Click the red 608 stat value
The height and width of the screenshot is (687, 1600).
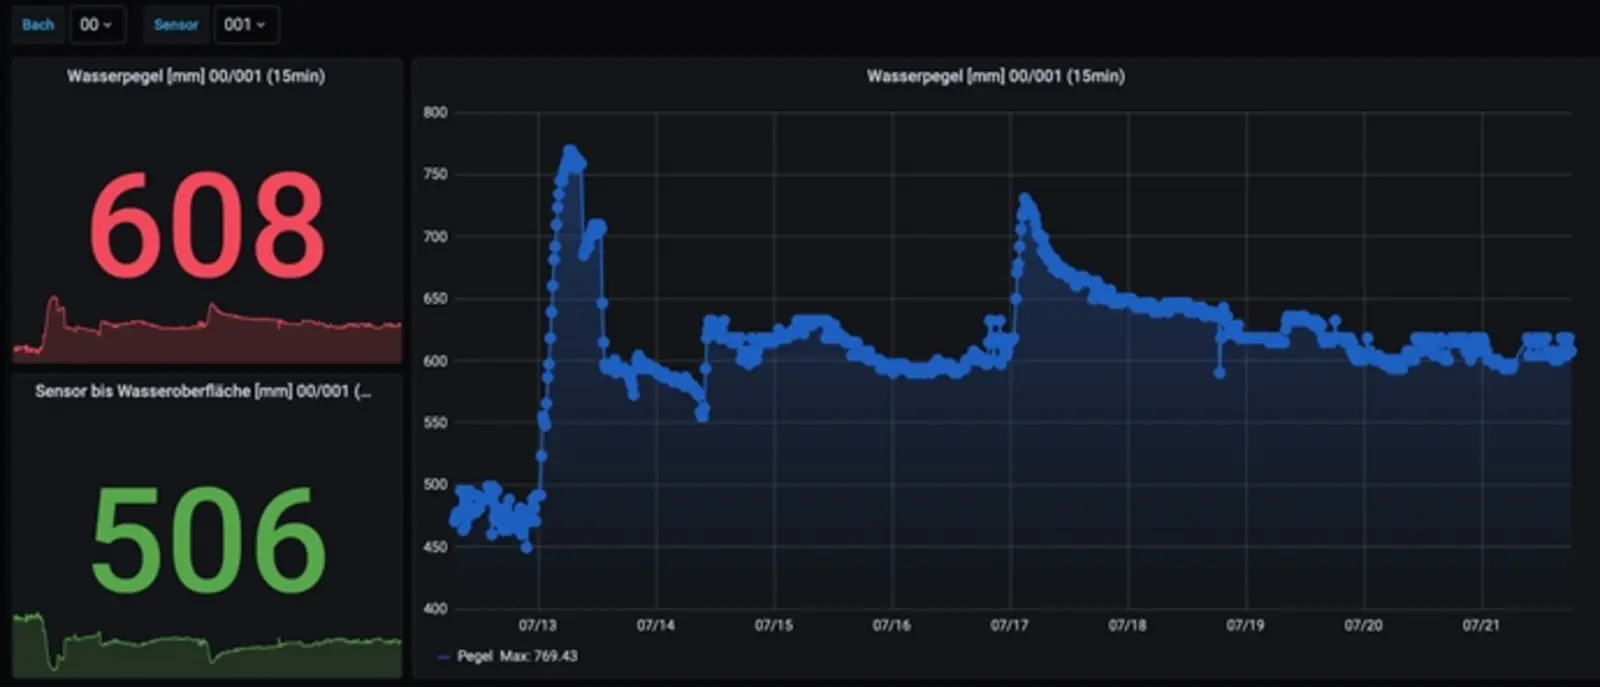click(207, 225)
